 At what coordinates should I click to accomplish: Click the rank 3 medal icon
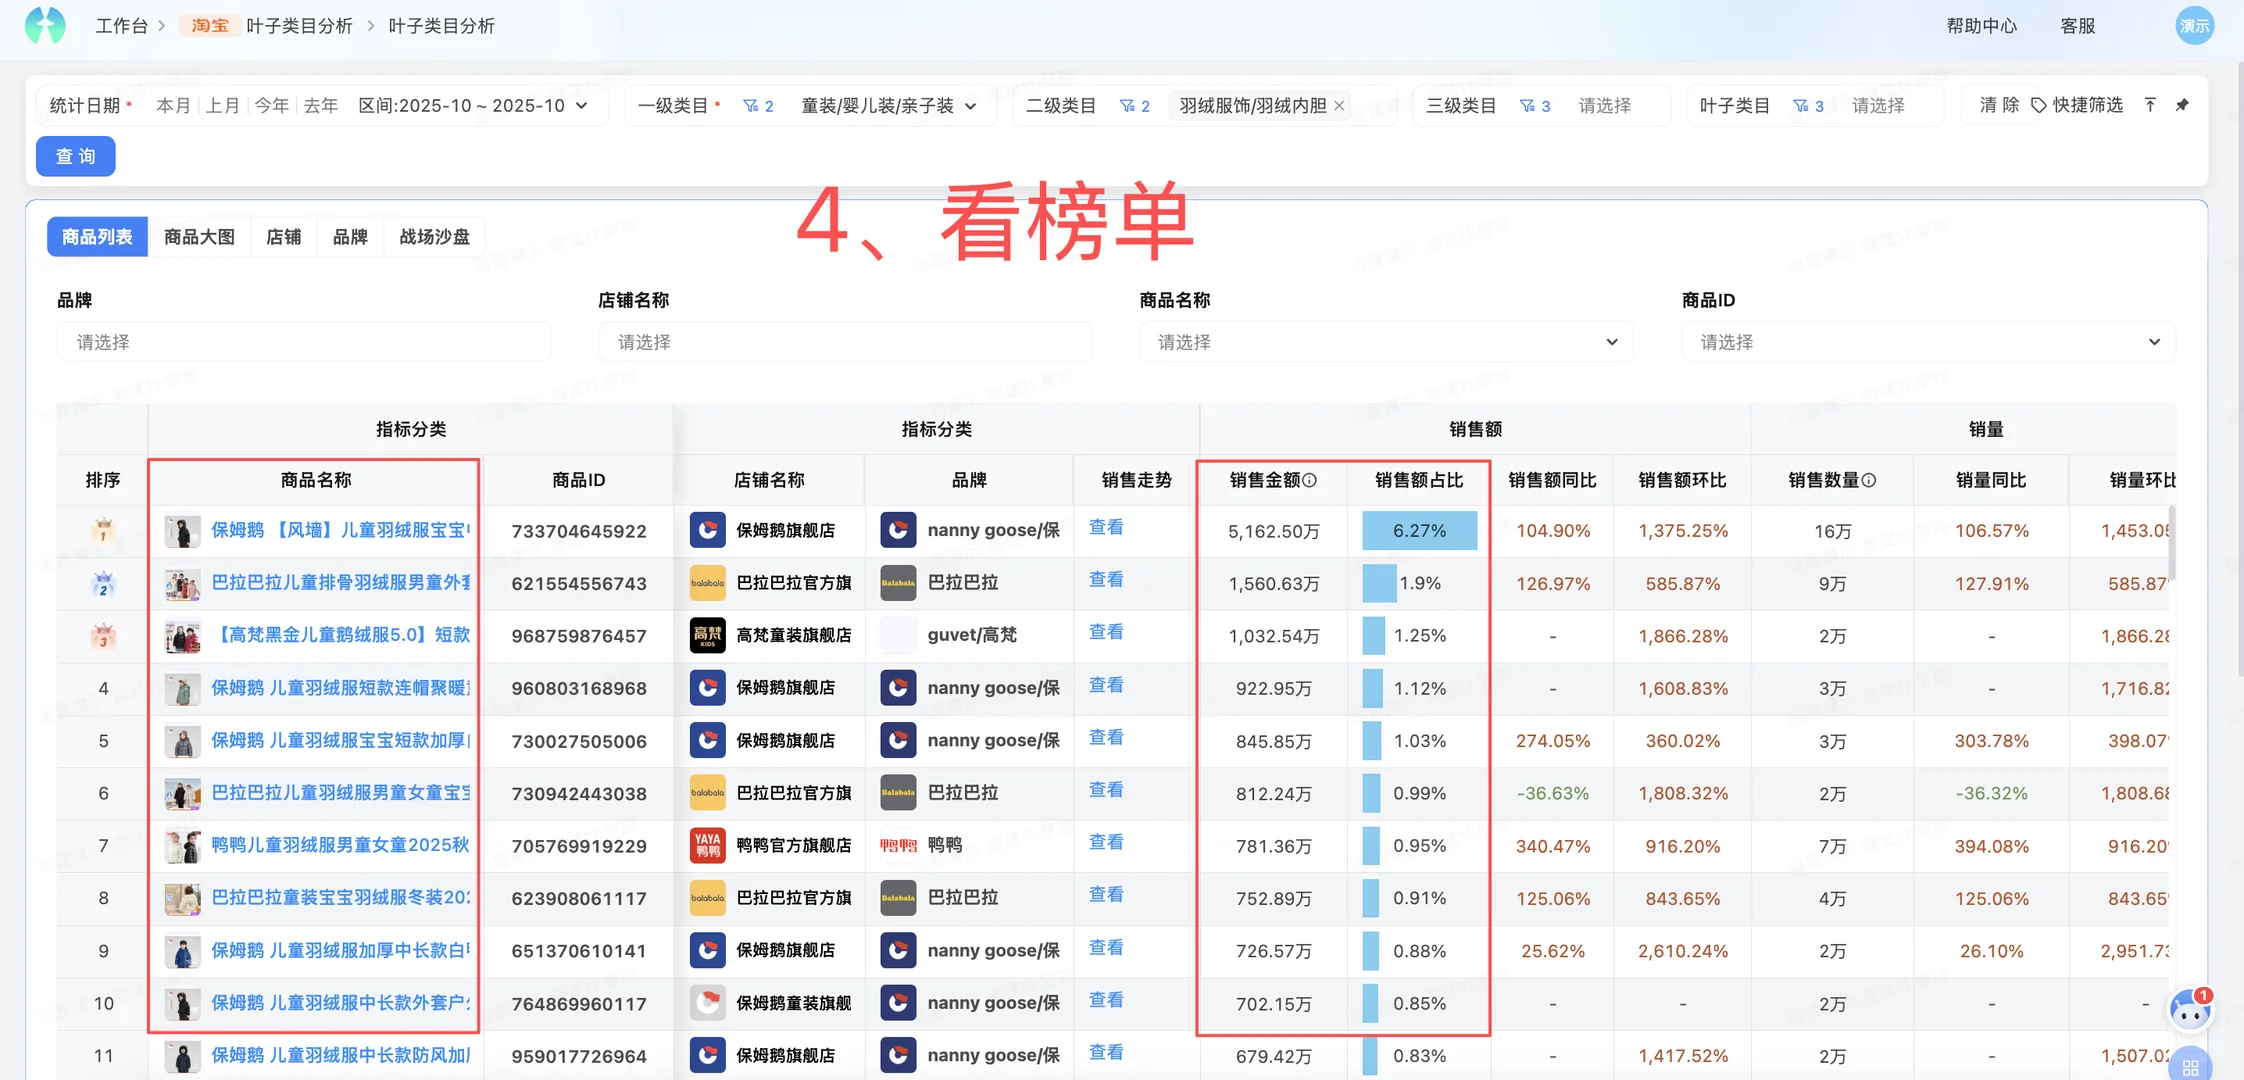point(103,635)
